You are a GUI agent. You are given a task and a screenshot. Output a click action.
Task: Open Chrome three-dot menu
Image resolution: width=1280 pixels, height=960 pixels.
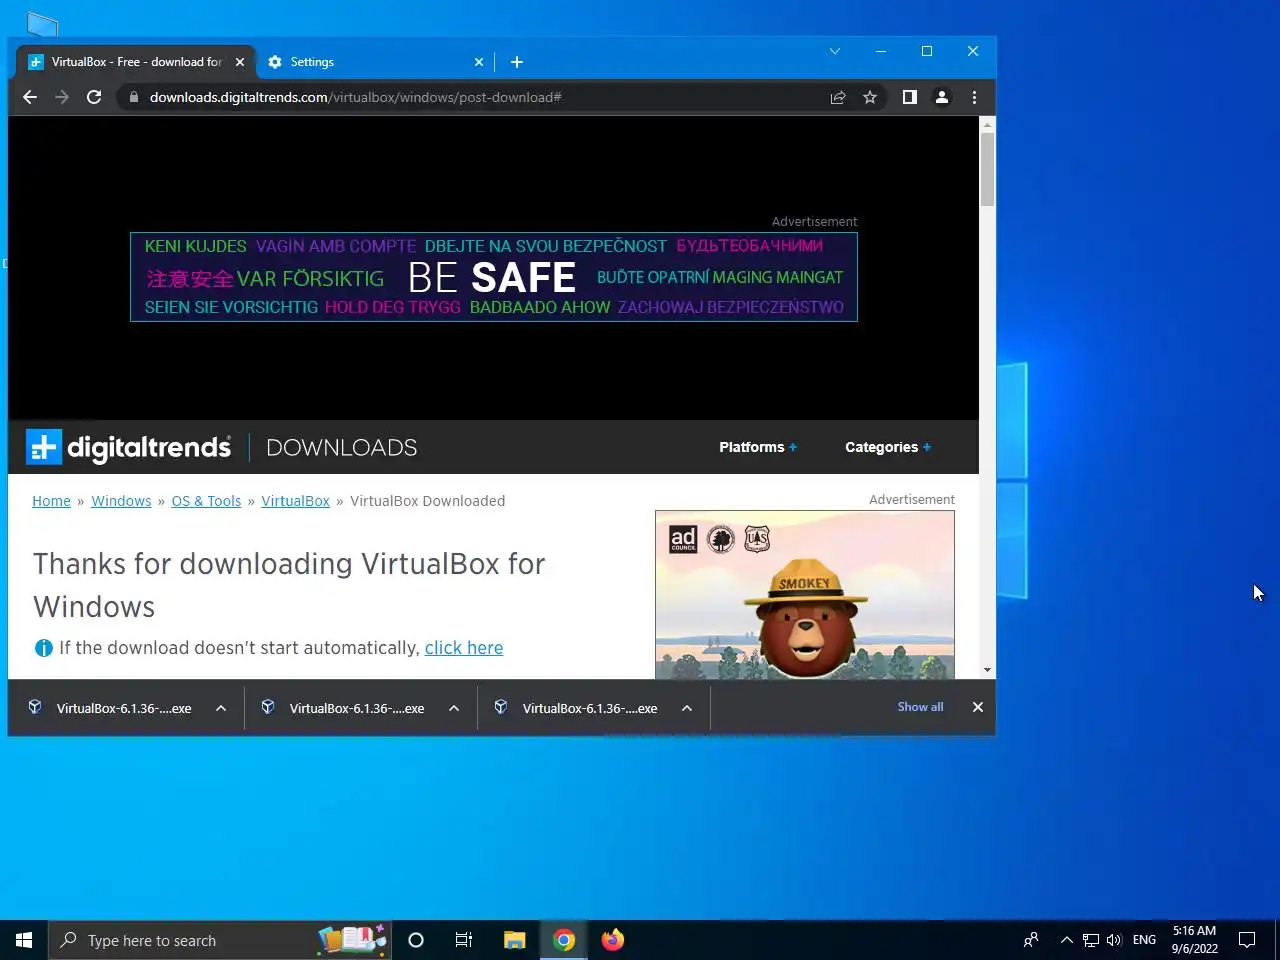coord(974,97)
